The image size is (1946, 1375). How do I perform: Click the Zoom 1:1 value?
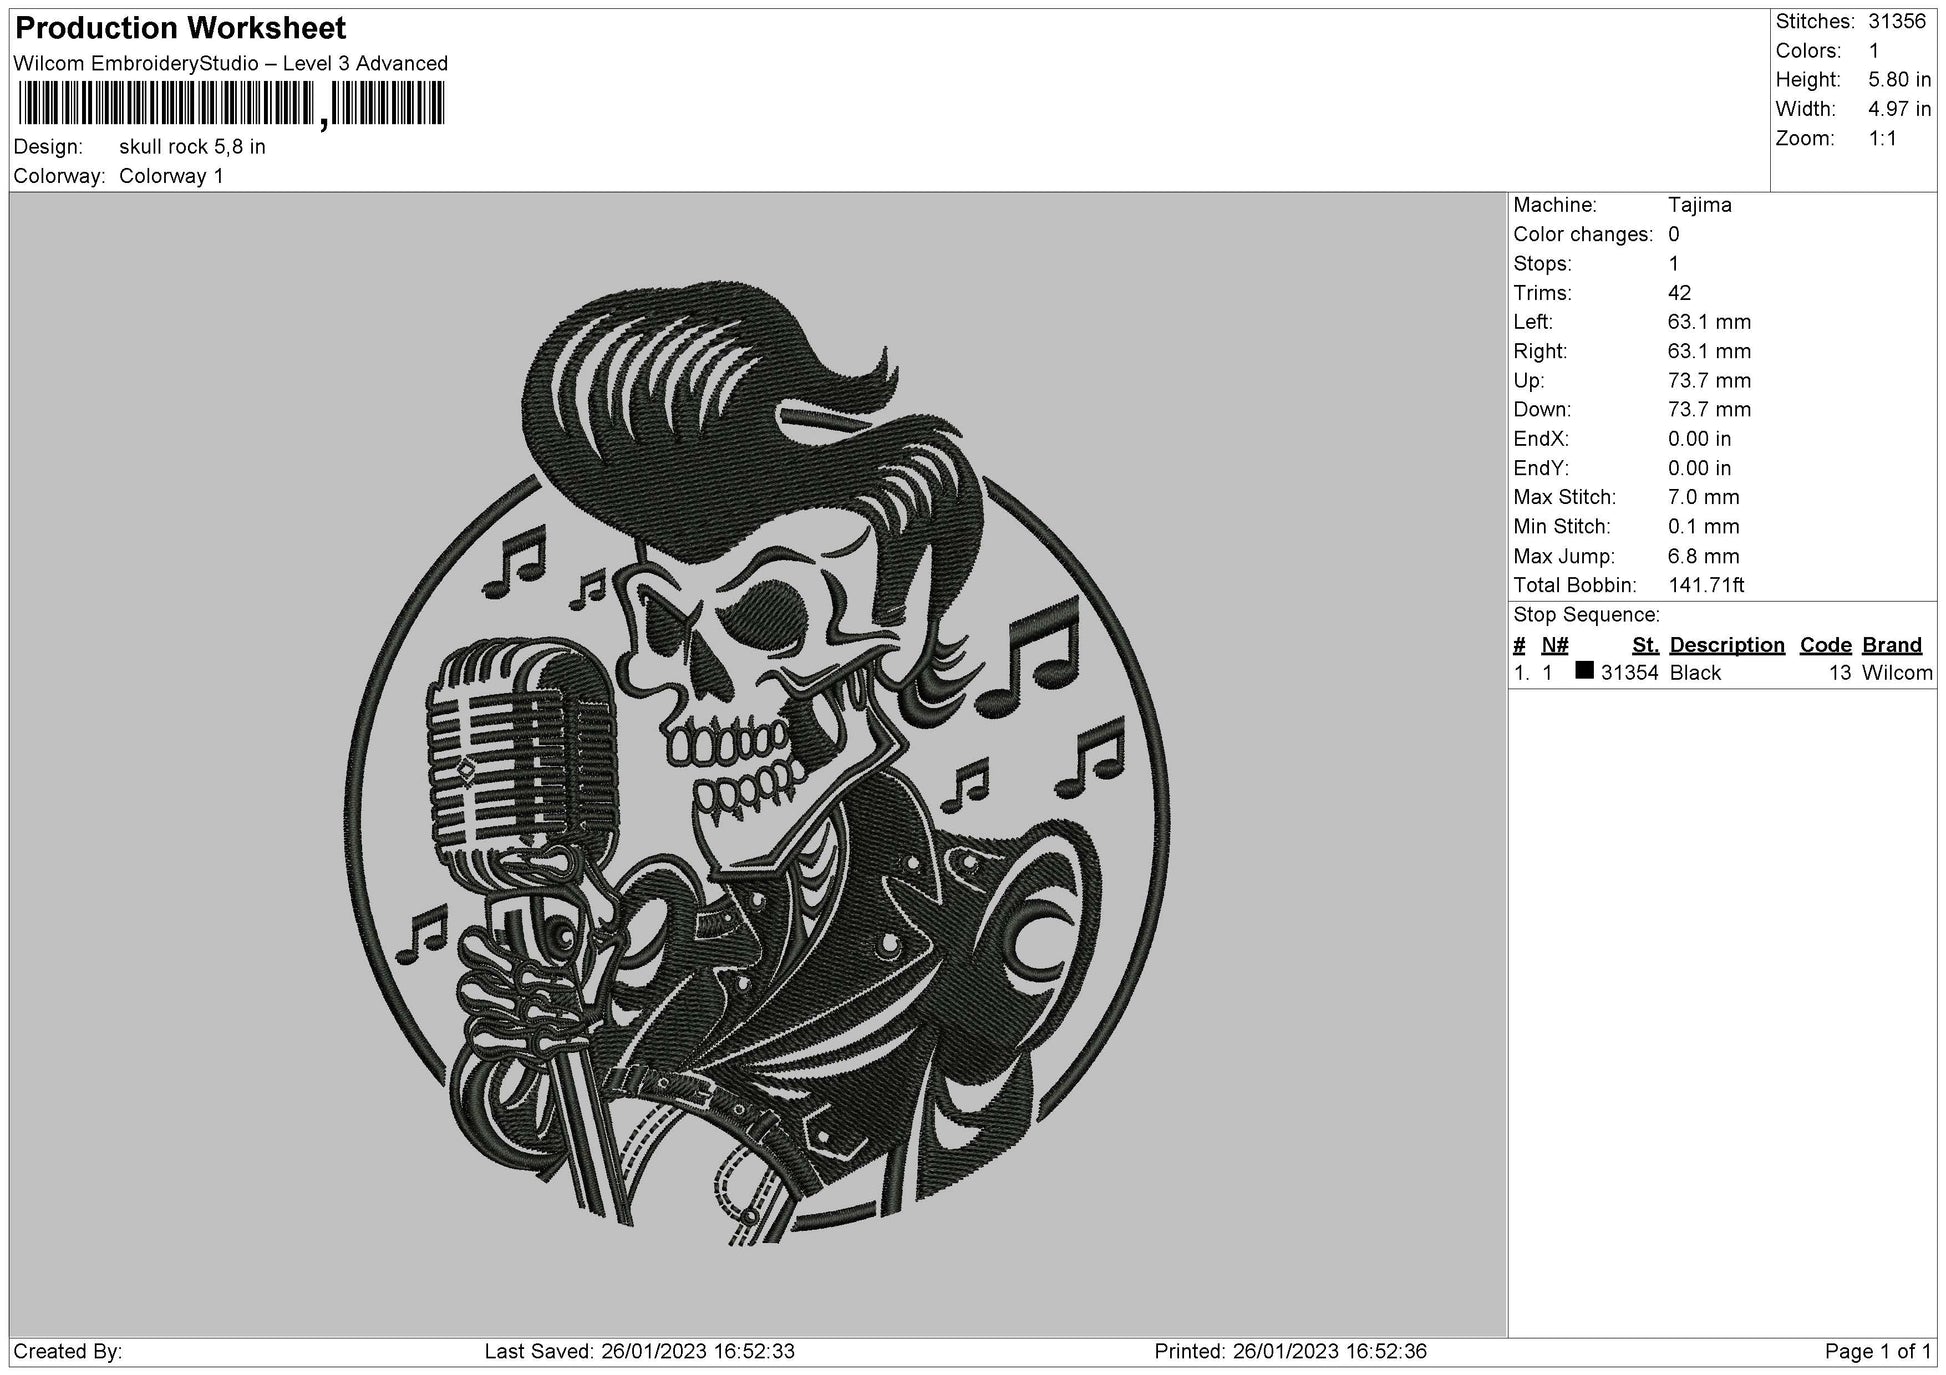coord(1882,139)
